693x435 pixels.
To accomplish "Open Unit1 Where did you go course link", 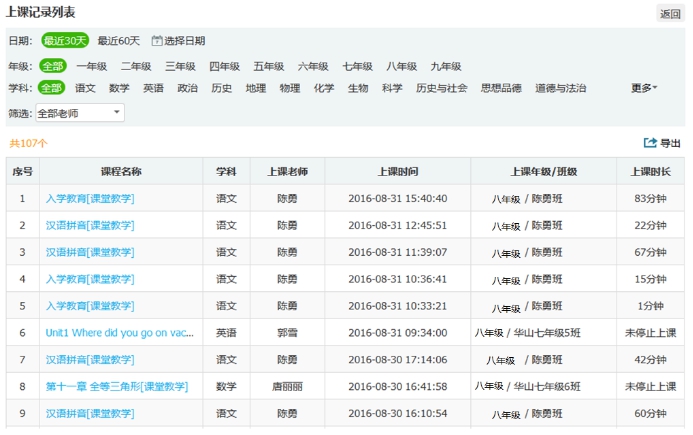I will (120, 333).
